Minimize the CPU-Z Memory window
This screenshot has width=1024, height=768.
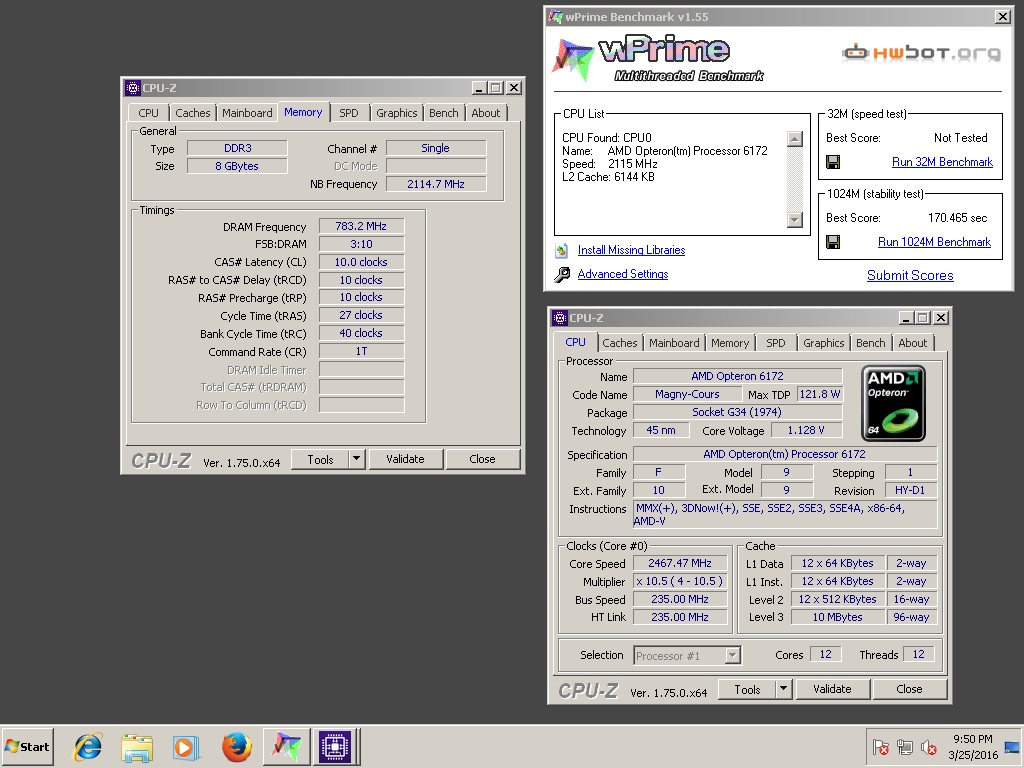479,88
